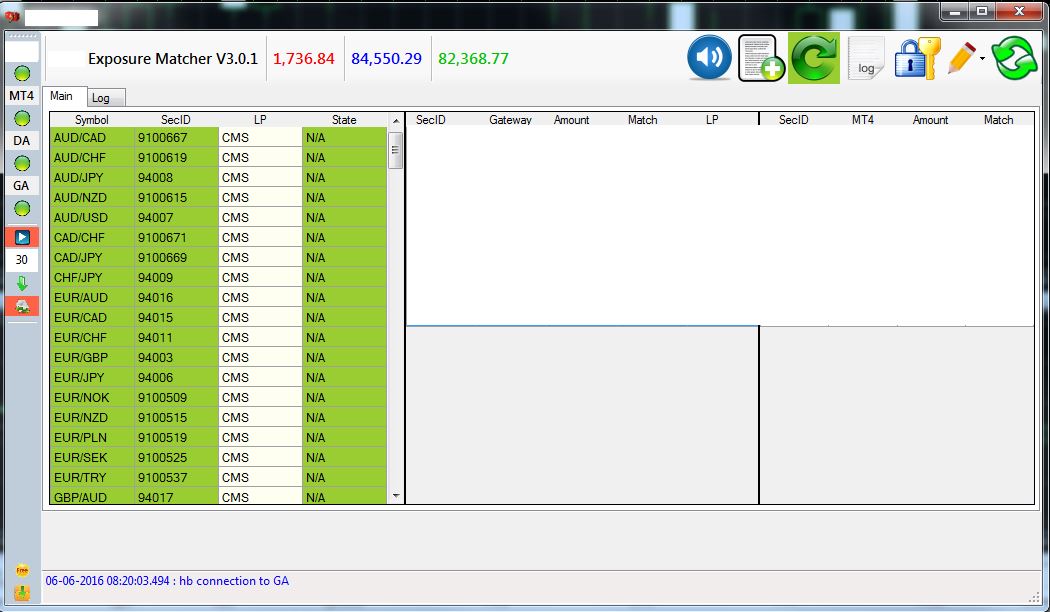Click the green double-arrow sync icon
The image size is (1050, 612).
coord(1014,58)
